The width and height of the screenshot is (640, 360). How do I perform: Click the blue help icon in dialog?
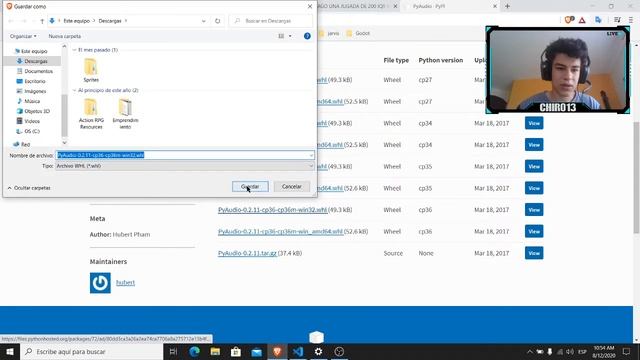[x=307, y=36]
